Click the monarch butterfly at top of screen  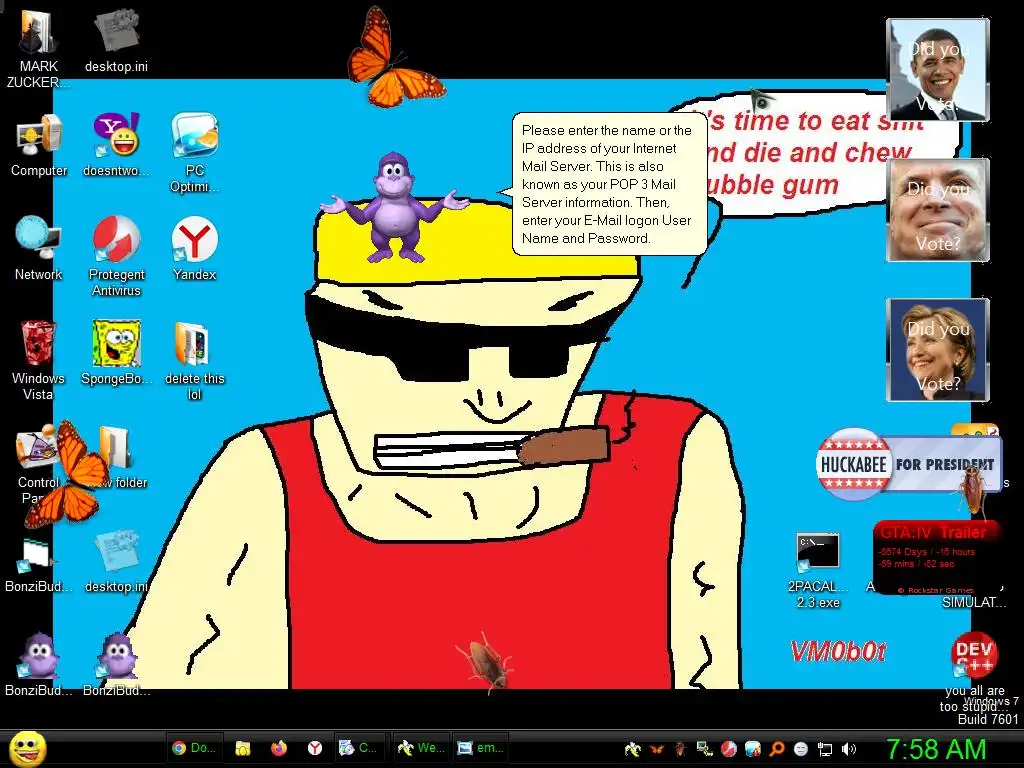[394, 57]
